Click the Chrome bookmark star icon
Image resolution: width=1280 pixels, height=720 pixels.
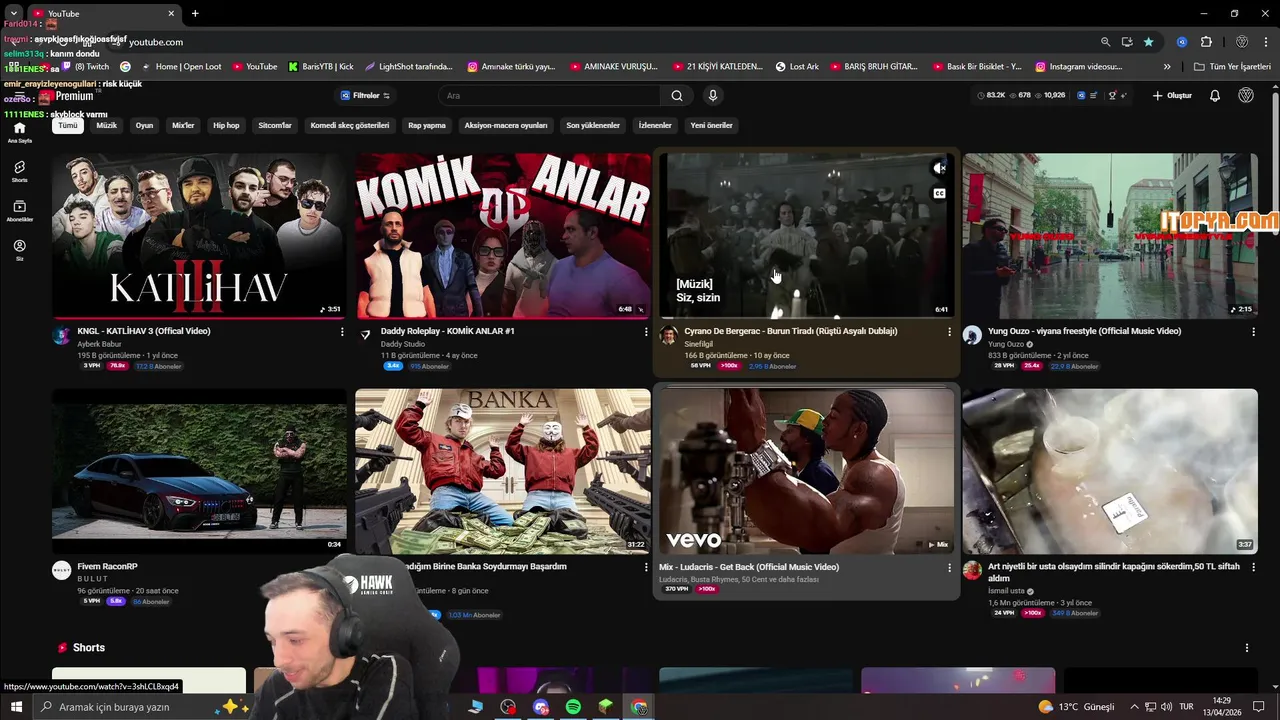(x=1148, y=42)
